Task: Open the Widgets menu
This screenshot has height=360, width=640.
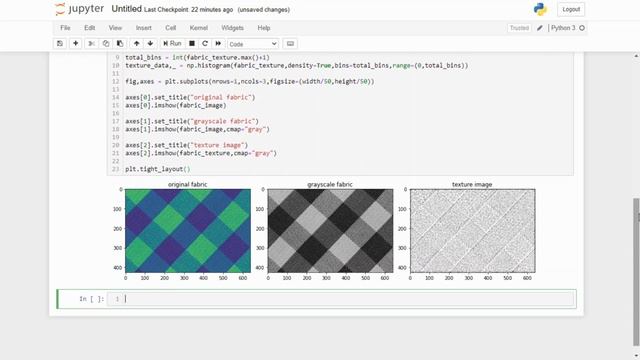Action: tap(232, 28)
